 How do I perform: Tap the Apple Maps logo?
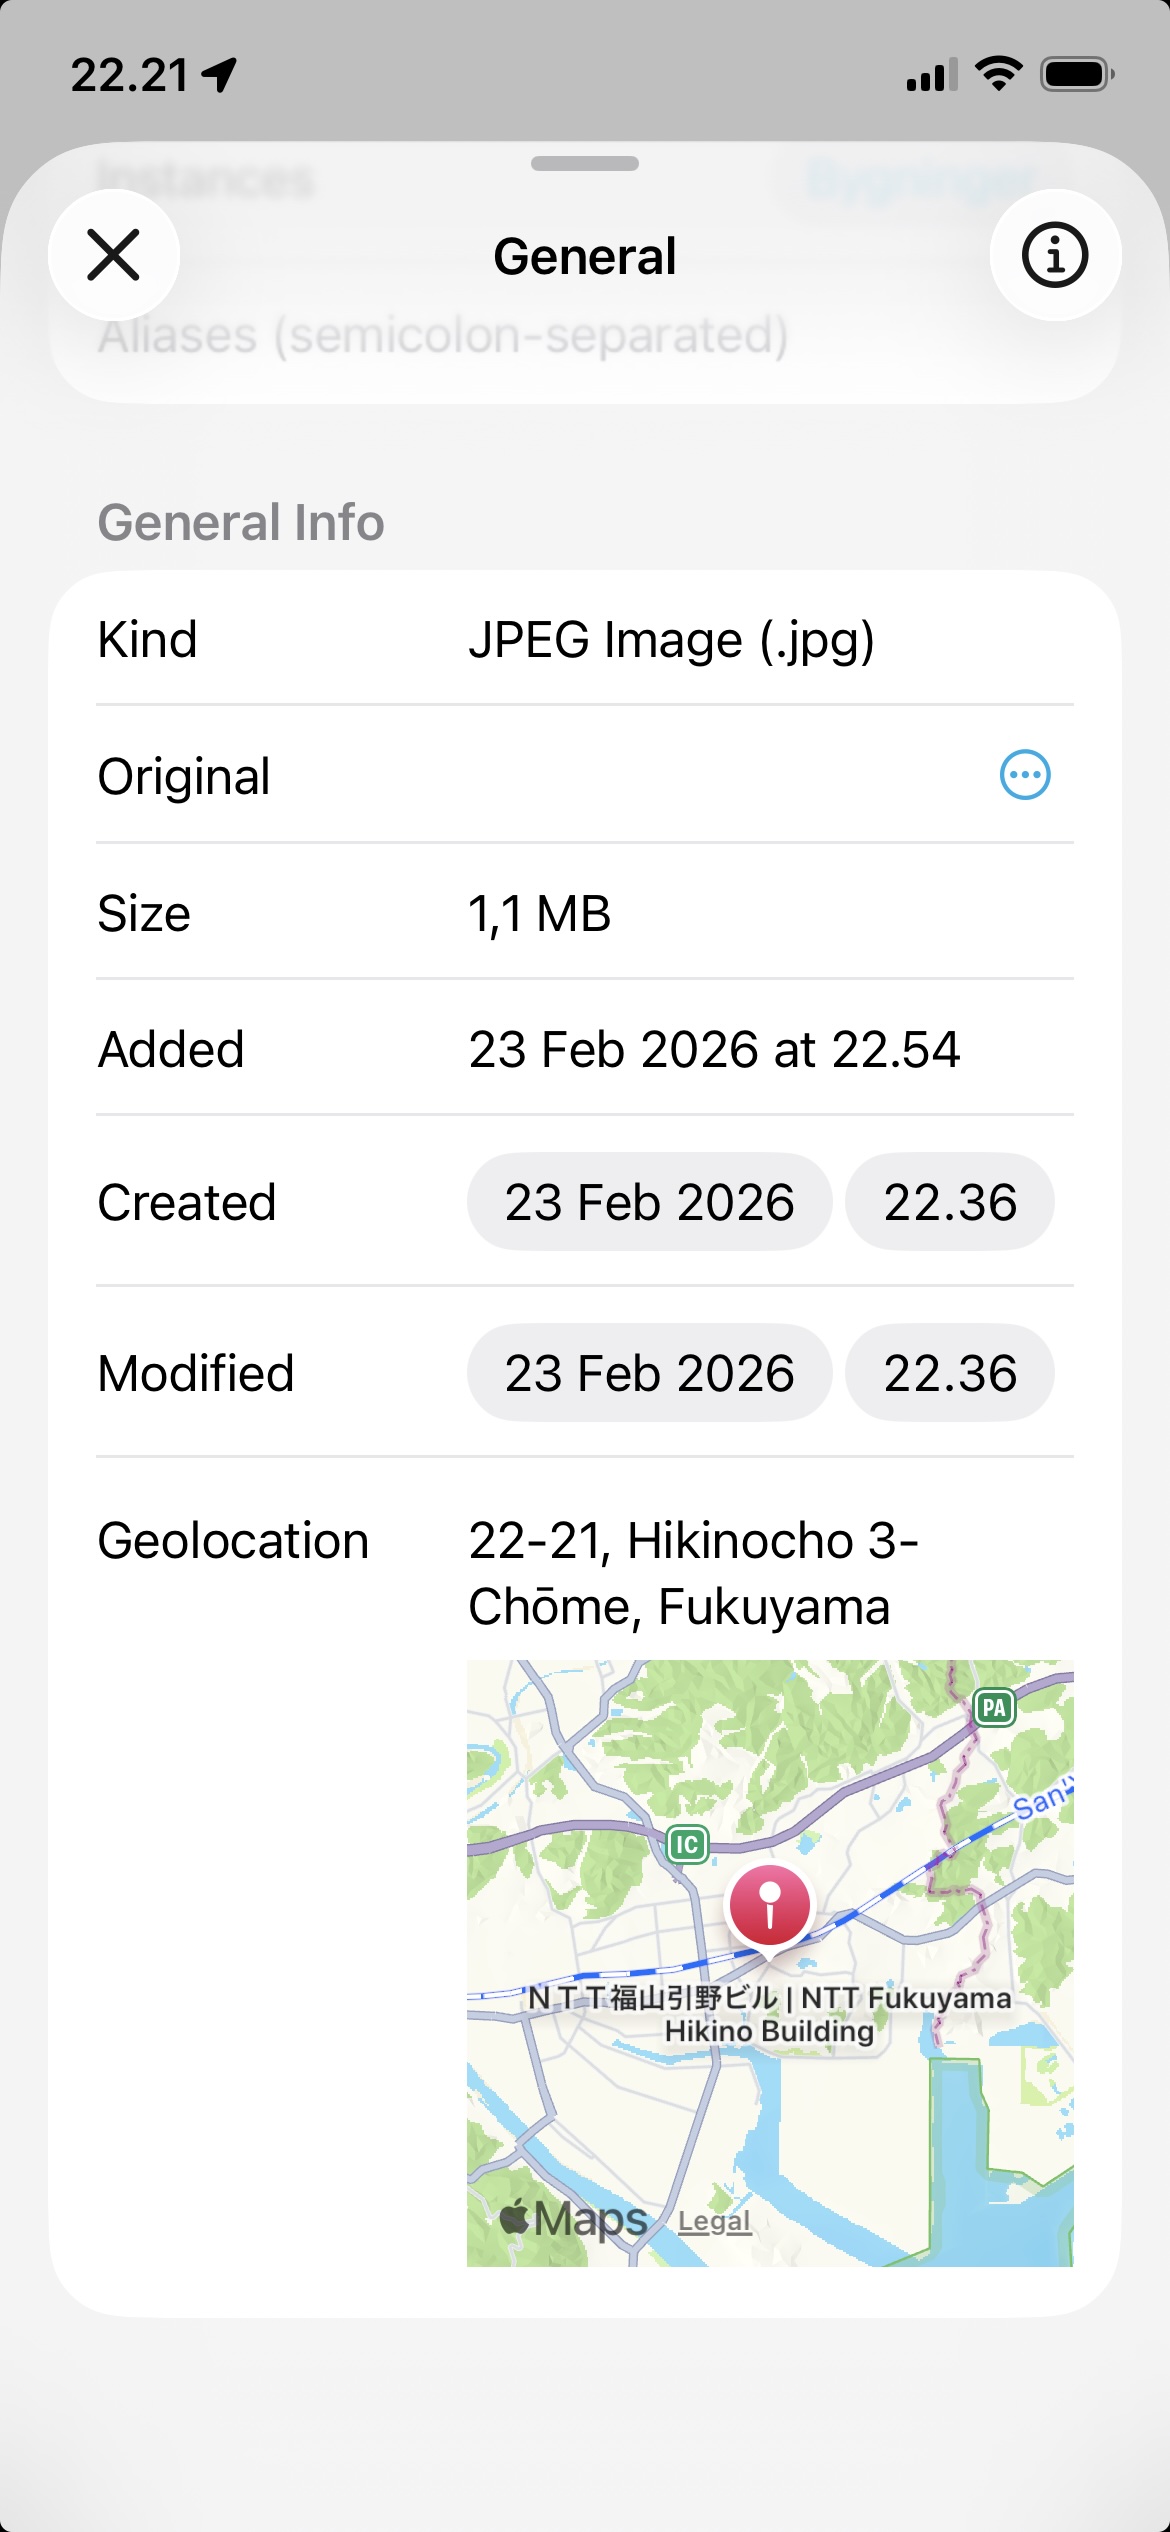point(574,2220)
